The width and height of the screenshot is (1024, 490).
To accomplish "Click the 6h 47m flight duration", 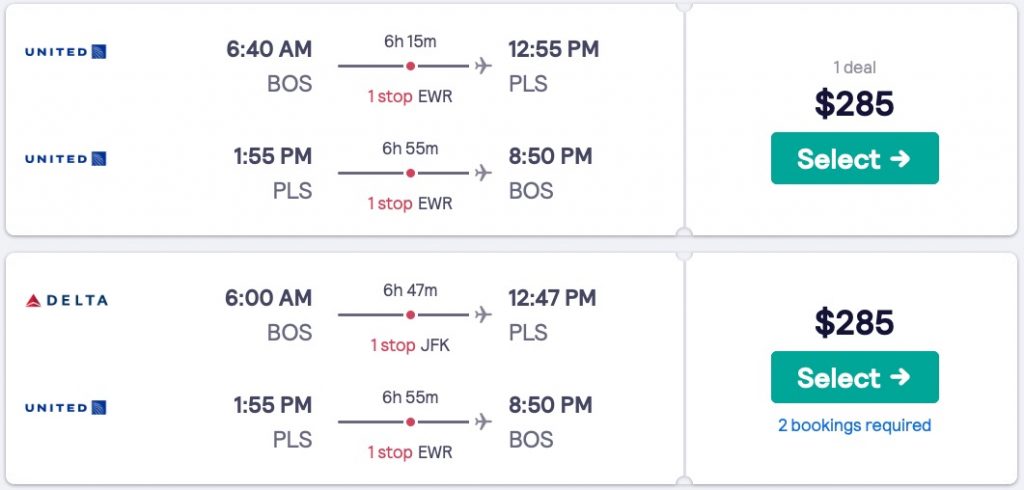I will click(x=410, y=291).
